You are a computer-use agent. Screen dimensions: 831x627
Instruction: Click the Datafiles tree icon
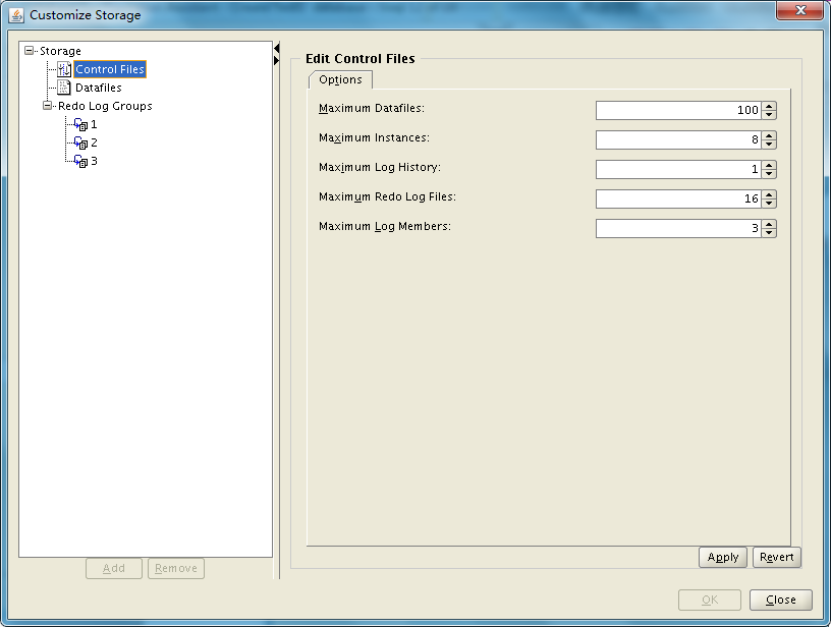pyautogui.click(x=64, y=87)
